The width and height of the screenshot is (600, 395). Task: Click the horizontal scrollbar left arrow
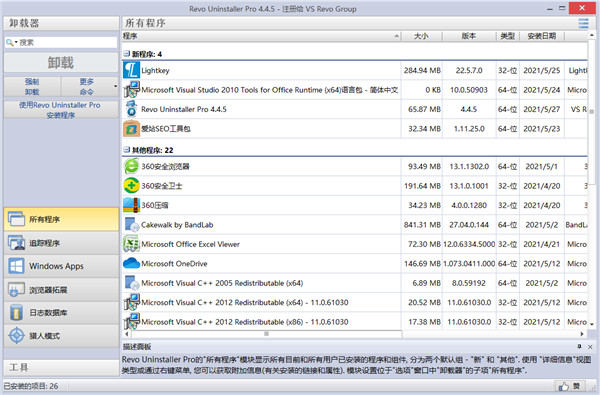(127, 334)
